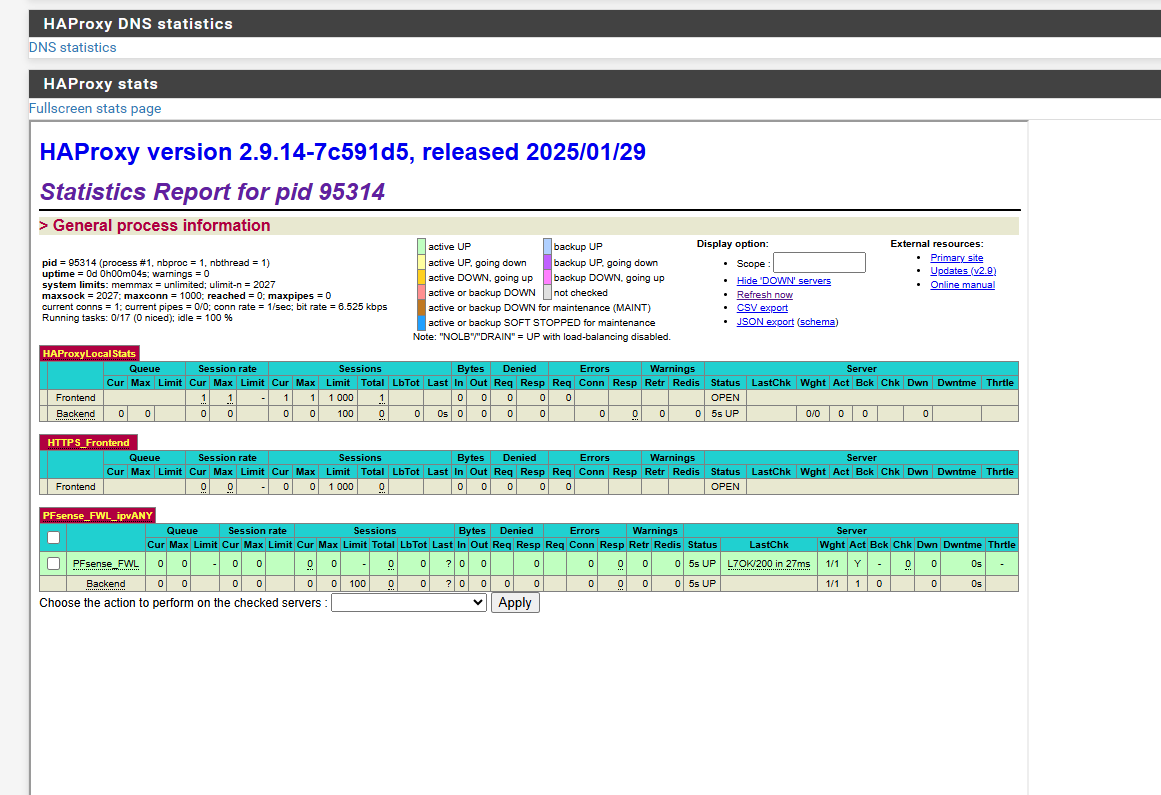This screenshot has height=795, width=1161.
Task: Open the Primary site external resource
Action: (x=957, y=258)
